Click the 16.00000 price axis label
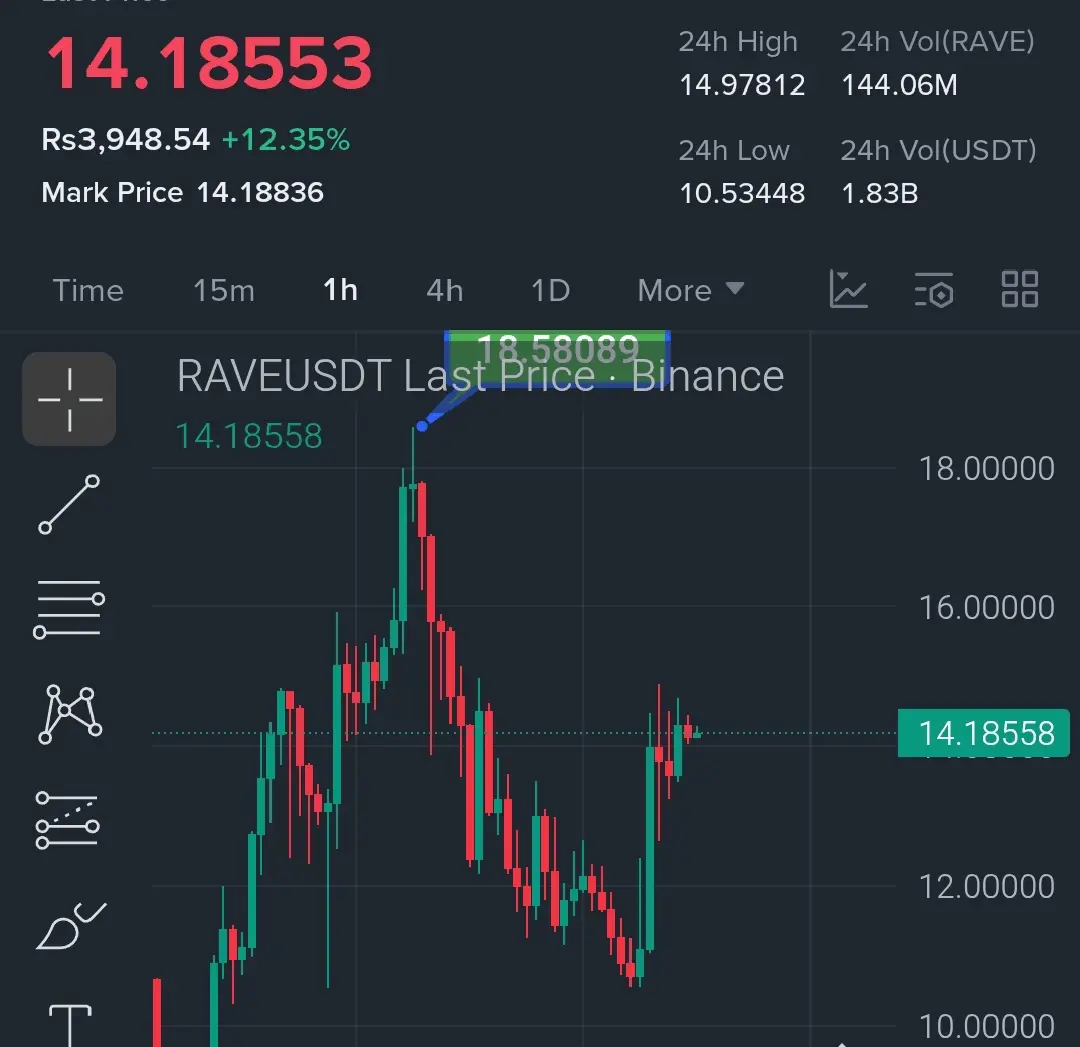The width and height of the screenshot is (1080, 1047). coord(986,608)
